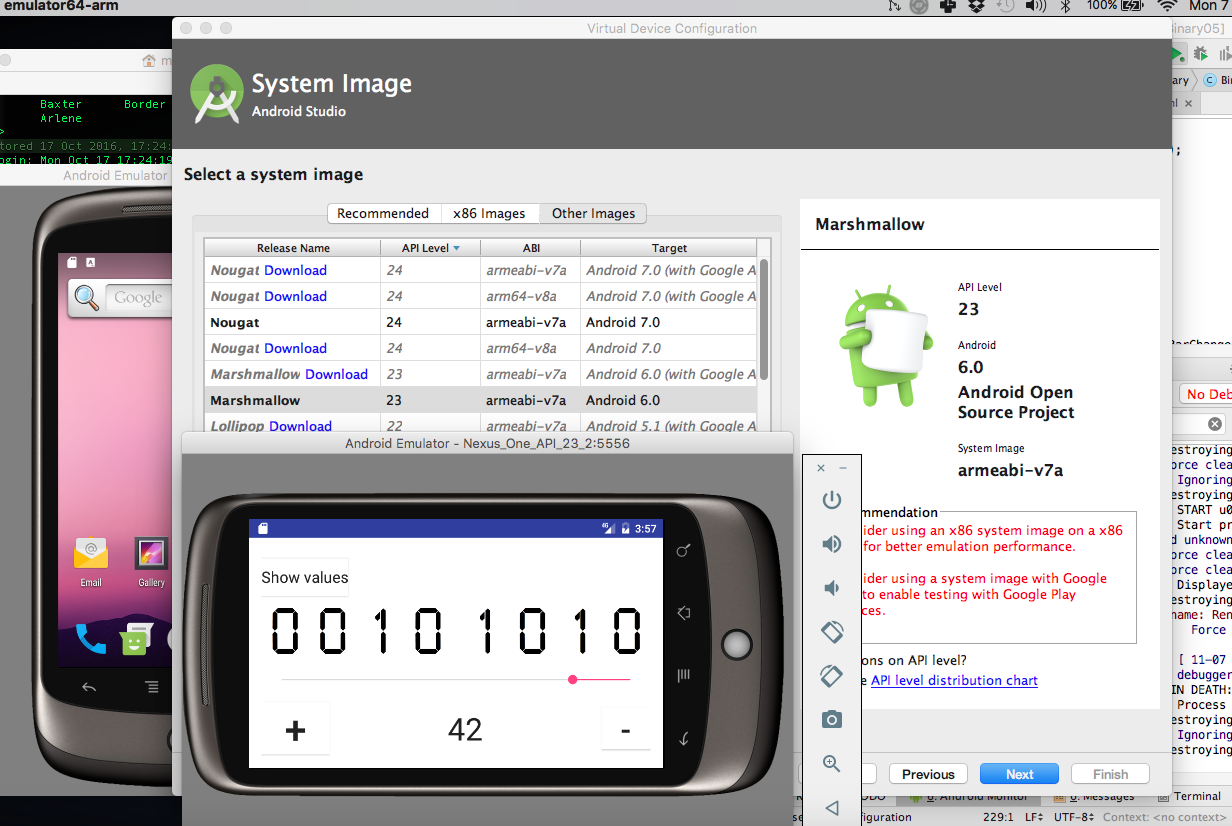
Task: Click the Next button
Action: pyautogui.click(x=1019, y=774)
